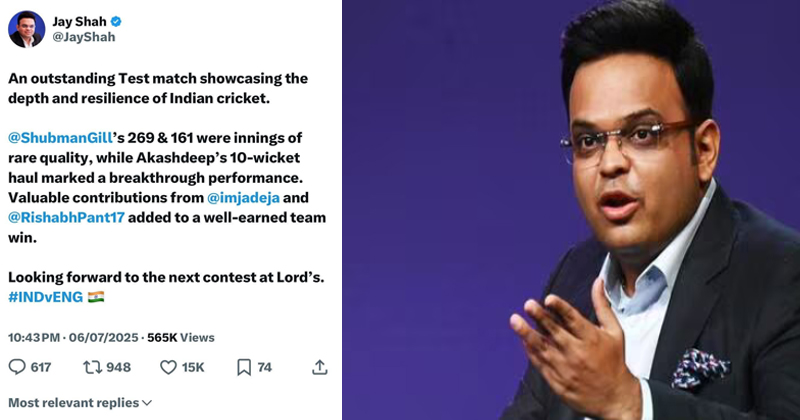This screenshot has height=420, width=800.
Task: Like the tweet with the heart icon
Action: click(x=168, y=367)
